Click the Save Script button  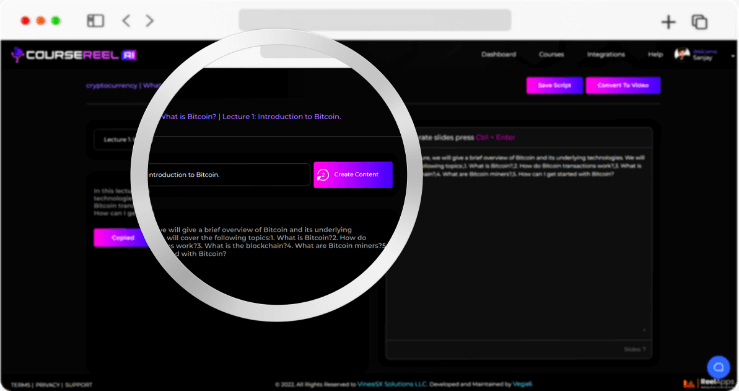(554, 85)
